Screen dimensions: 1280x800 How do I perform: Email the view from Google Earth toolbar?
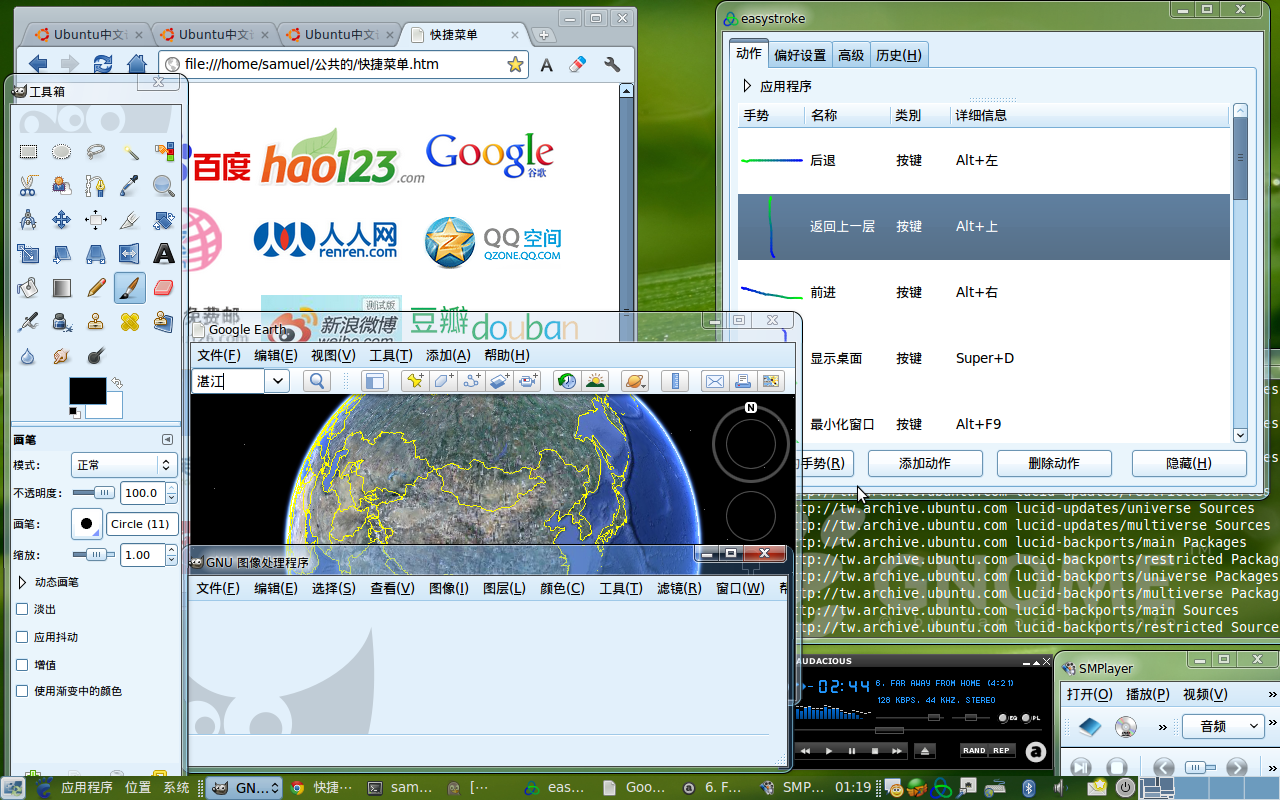tap(714, 381)
